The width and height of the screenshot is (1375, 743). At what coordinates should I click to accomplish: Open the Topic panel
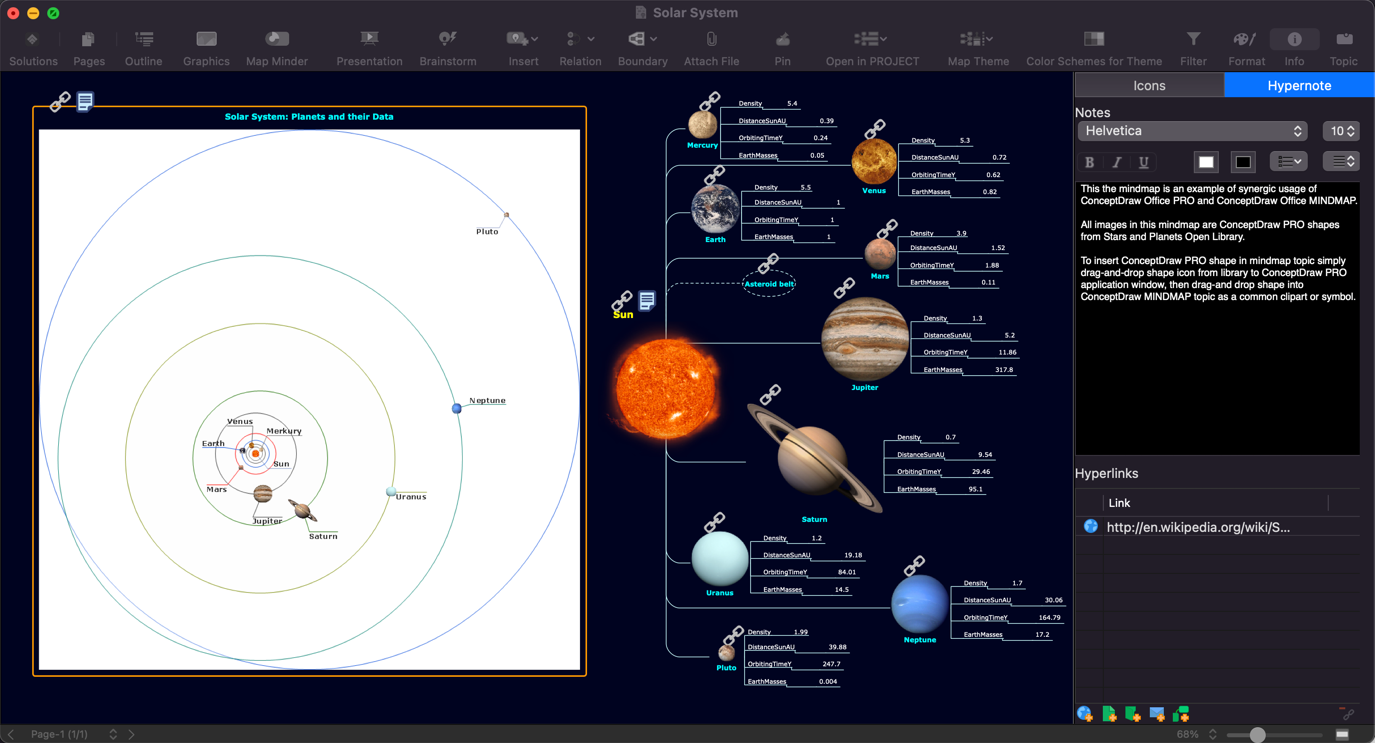tap(1344, 48)
